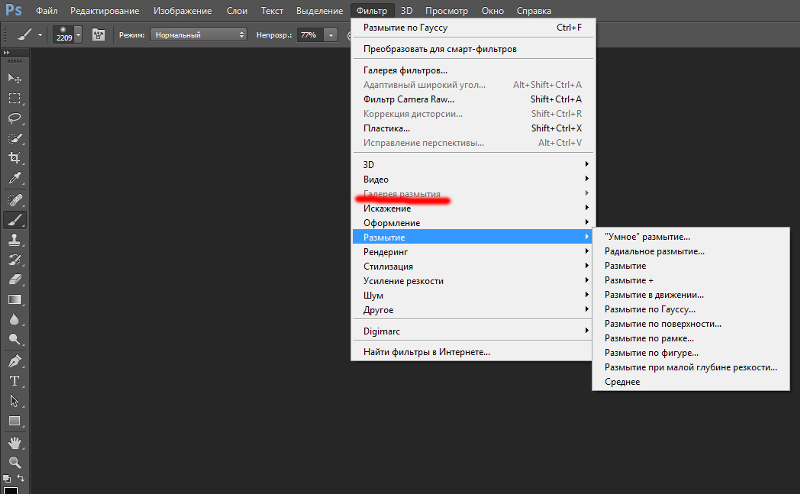Click Найти фильтры в Интернете...

pos(473,352)
